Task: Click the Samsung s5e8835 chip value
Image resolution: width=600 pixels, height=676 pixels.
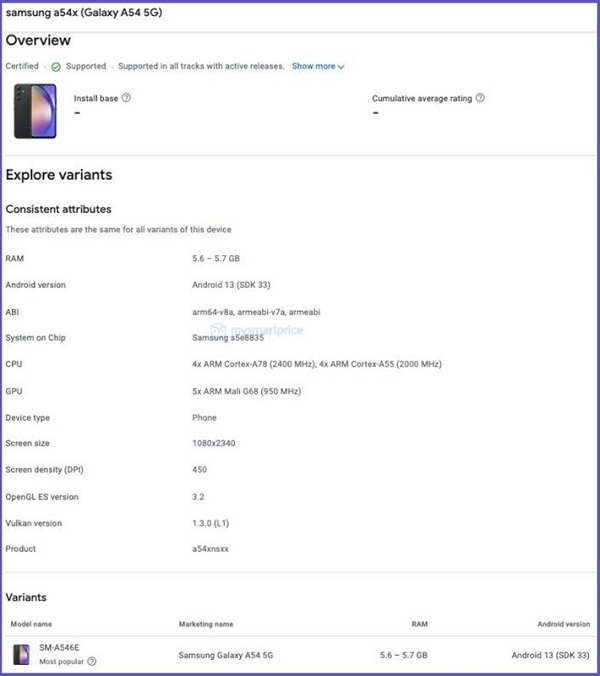Action: coord(228,338)
